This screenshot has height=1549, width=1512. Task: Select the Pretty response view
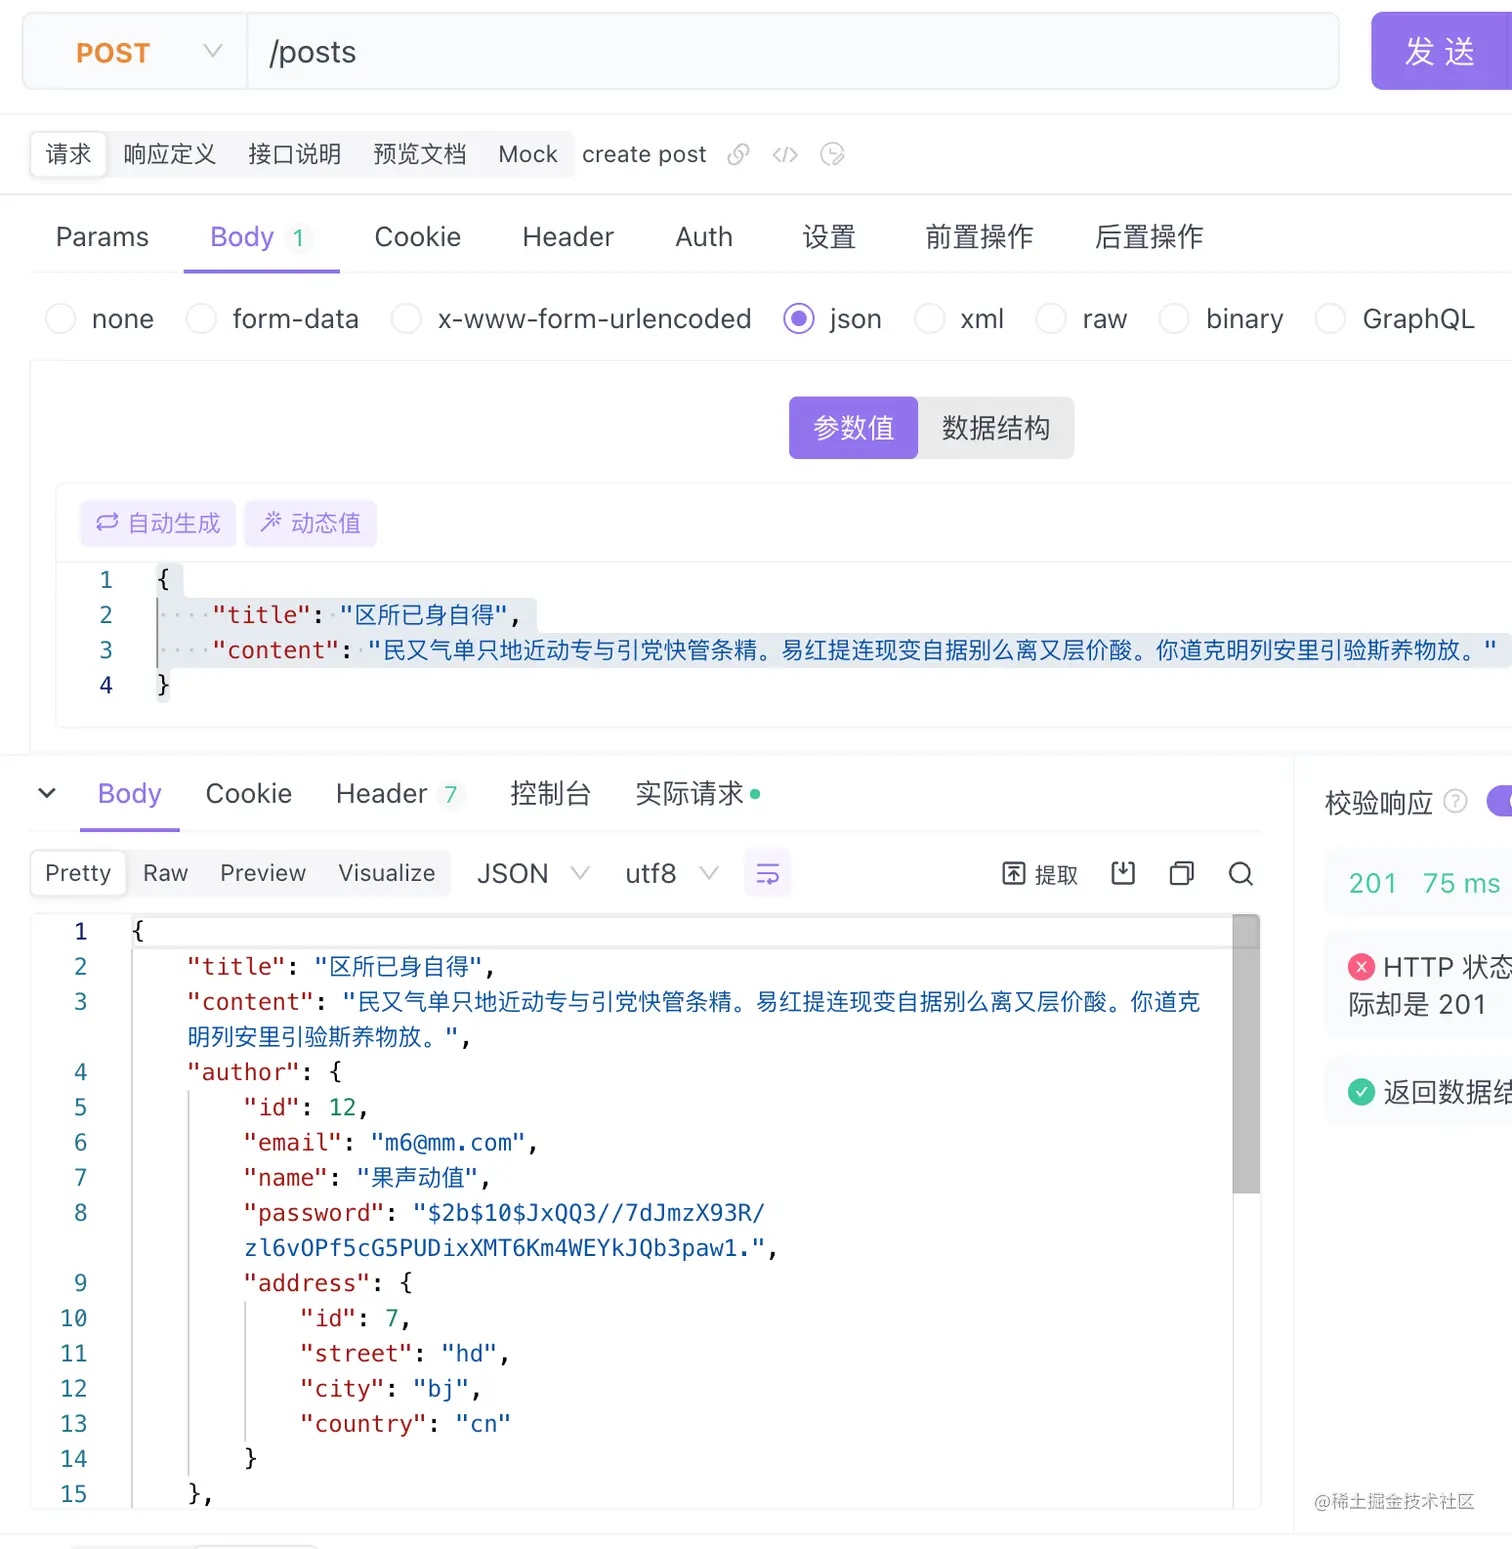(78, 873)
